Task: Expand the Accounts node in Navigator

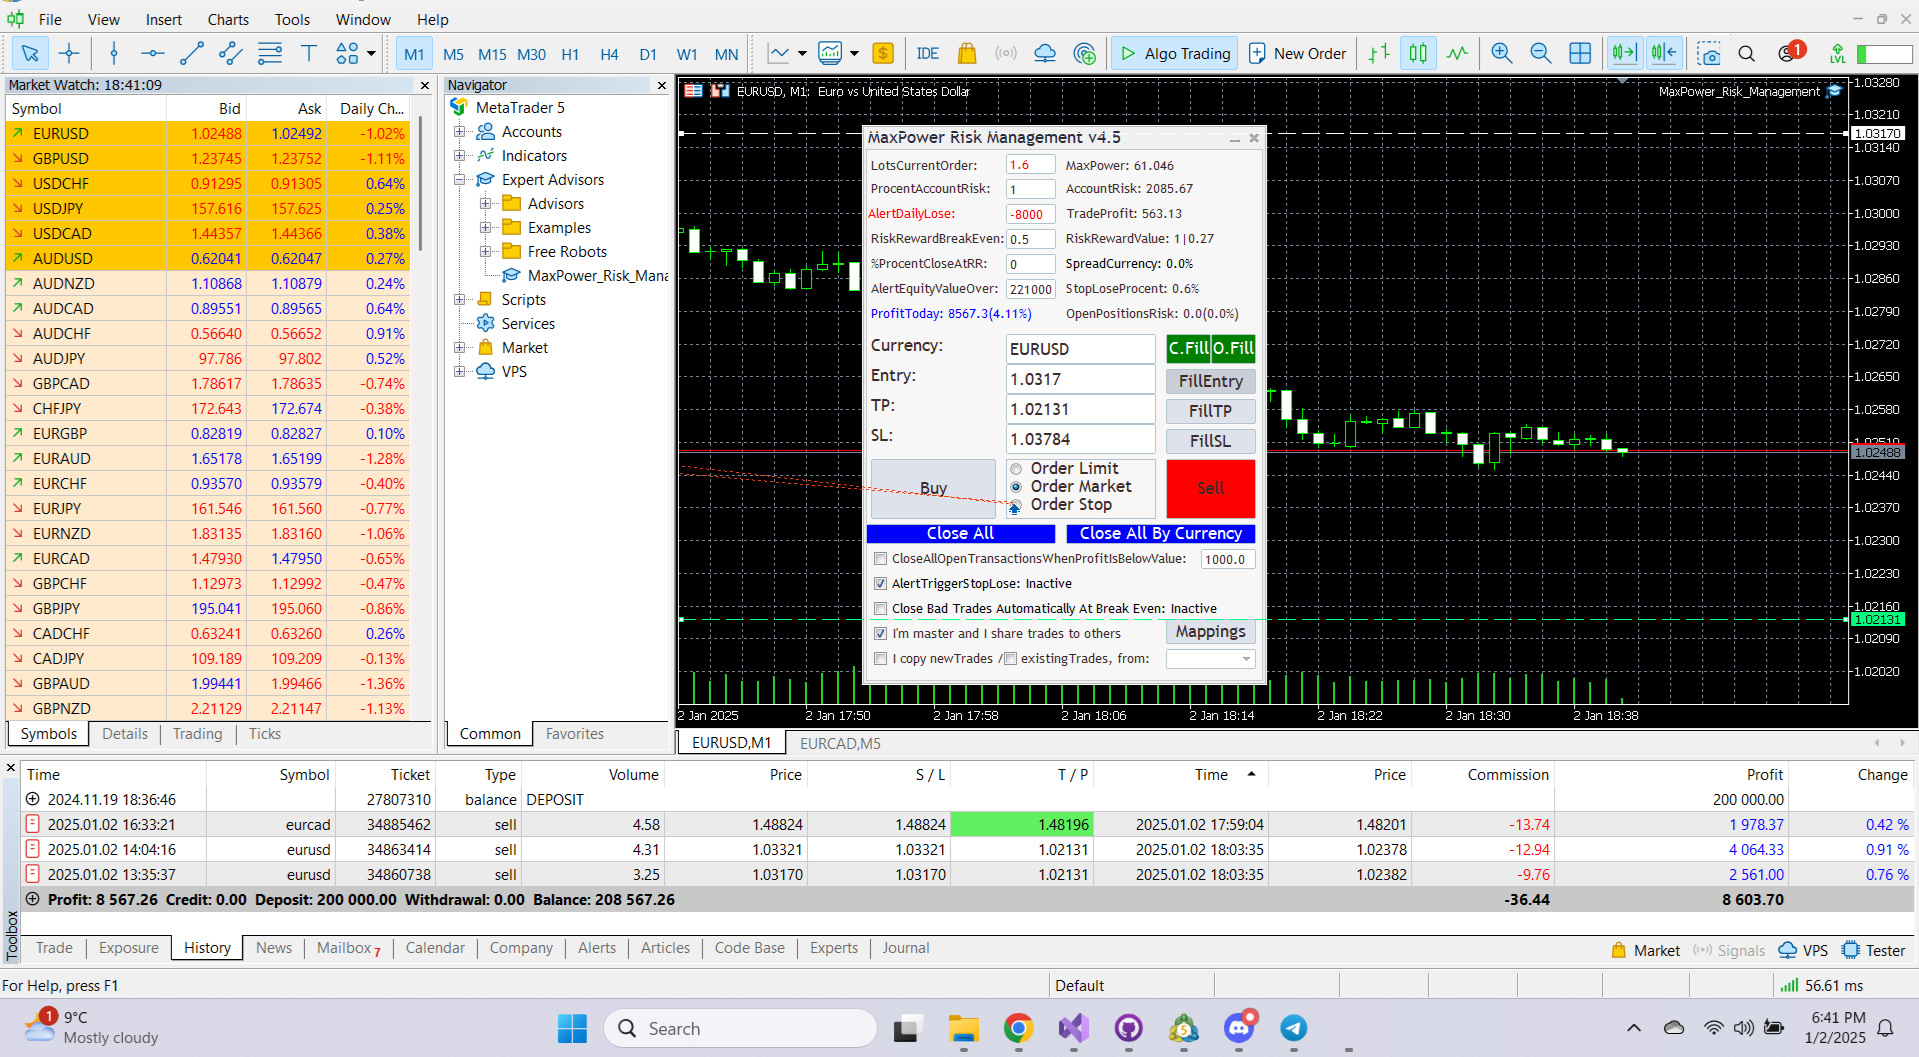Action: click(460, 131)
